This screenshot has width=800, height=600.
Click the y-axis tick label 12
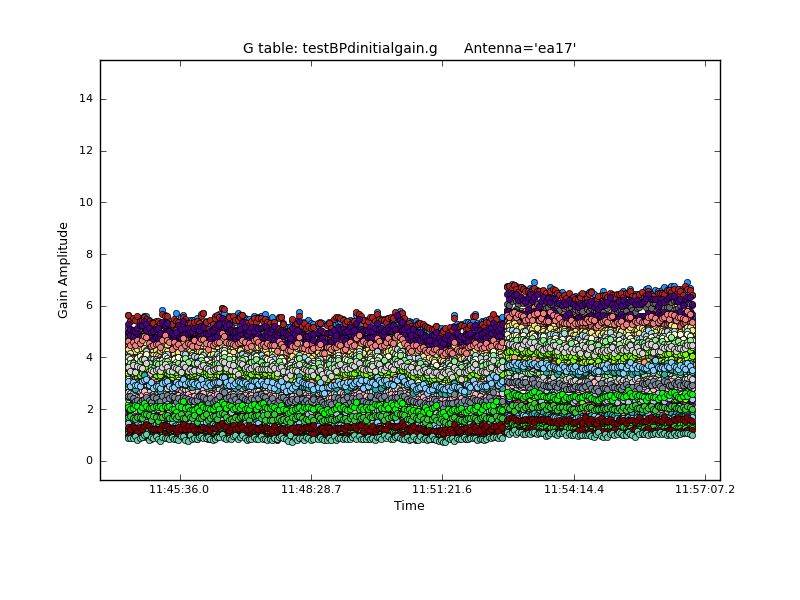pos(86,150)
